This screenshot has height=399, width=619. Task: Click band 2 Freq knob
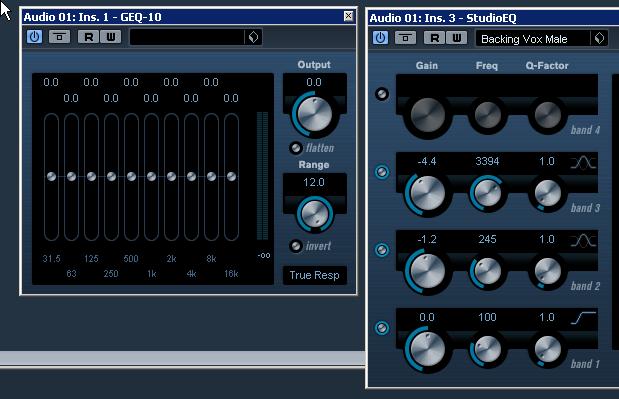click(488, 271)
